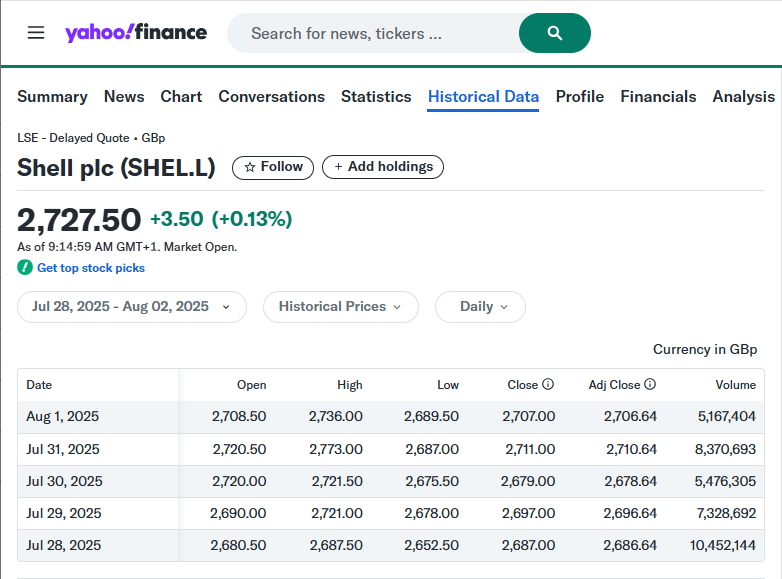Click the info icon next to Adj Close
This screenshot has height=579, width=782.
tap(650, 384)
